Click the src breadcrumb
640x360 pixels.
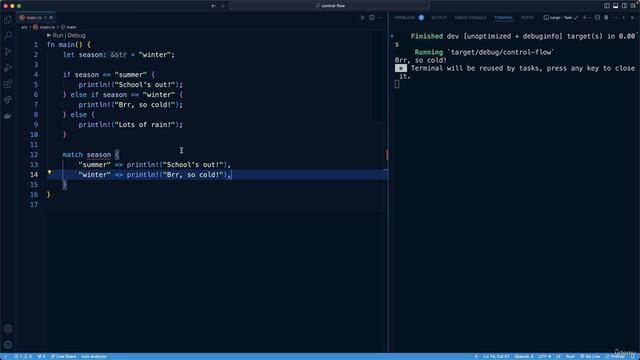click(x=24, y=27)
